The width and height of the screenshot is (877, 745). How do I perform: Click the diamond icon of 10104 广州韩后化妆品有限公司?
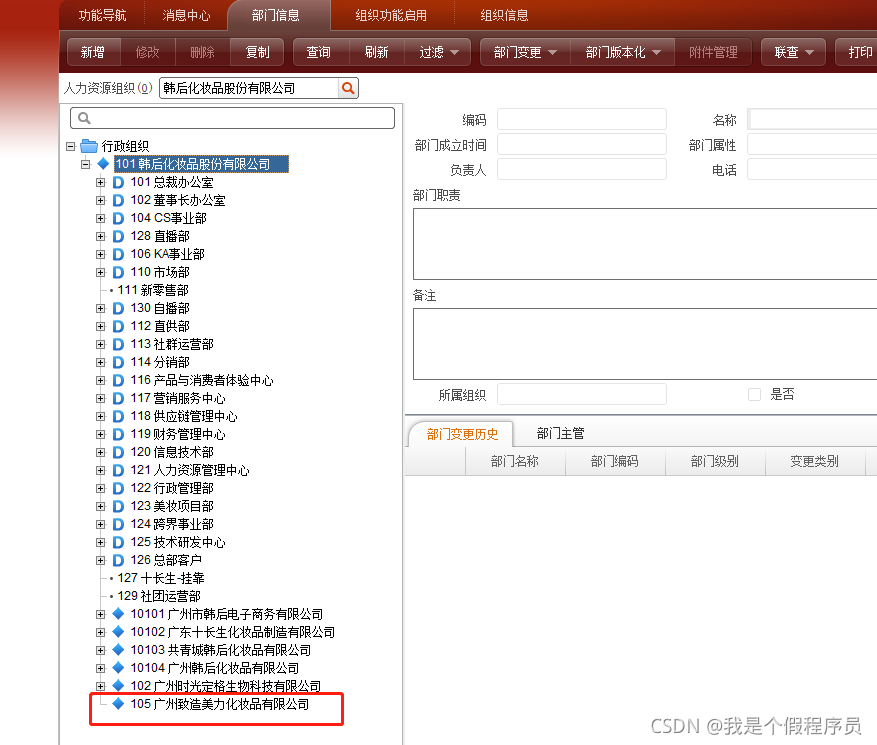point(118,668)
